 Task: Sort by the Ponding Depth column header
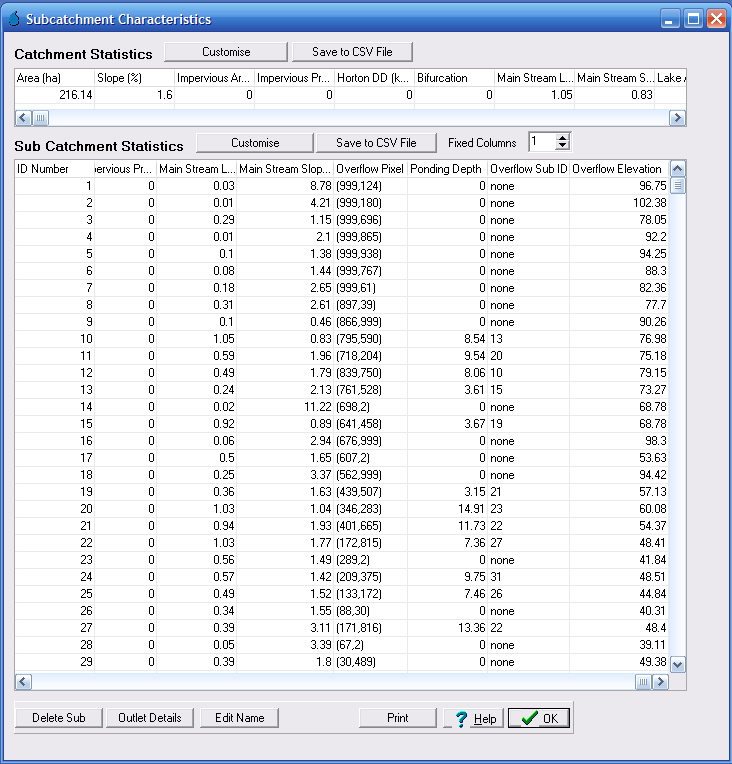(447, 169)
